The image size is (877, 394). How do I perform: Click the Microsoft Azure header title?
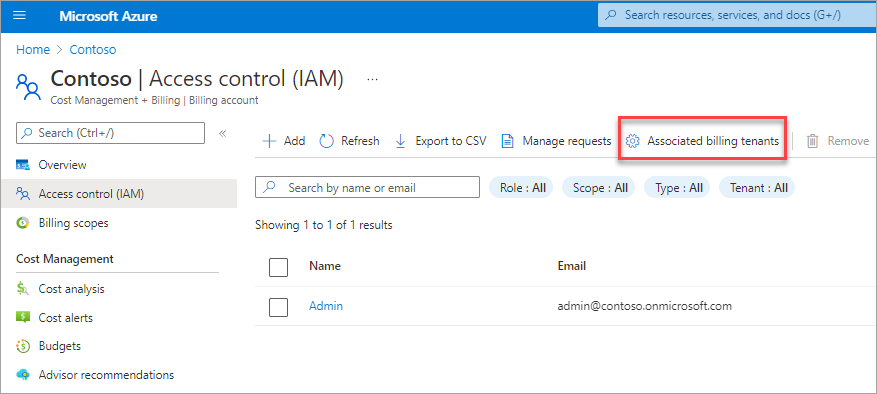(x=108, y=16)
